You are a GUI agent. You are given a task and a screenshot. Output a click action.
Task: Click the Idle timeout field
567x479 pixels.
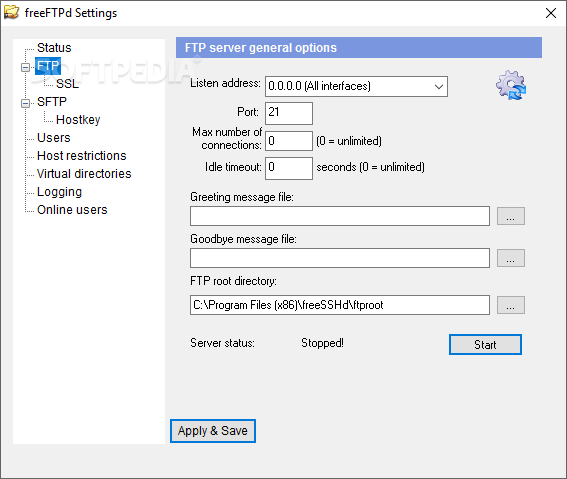click(289, 168)
